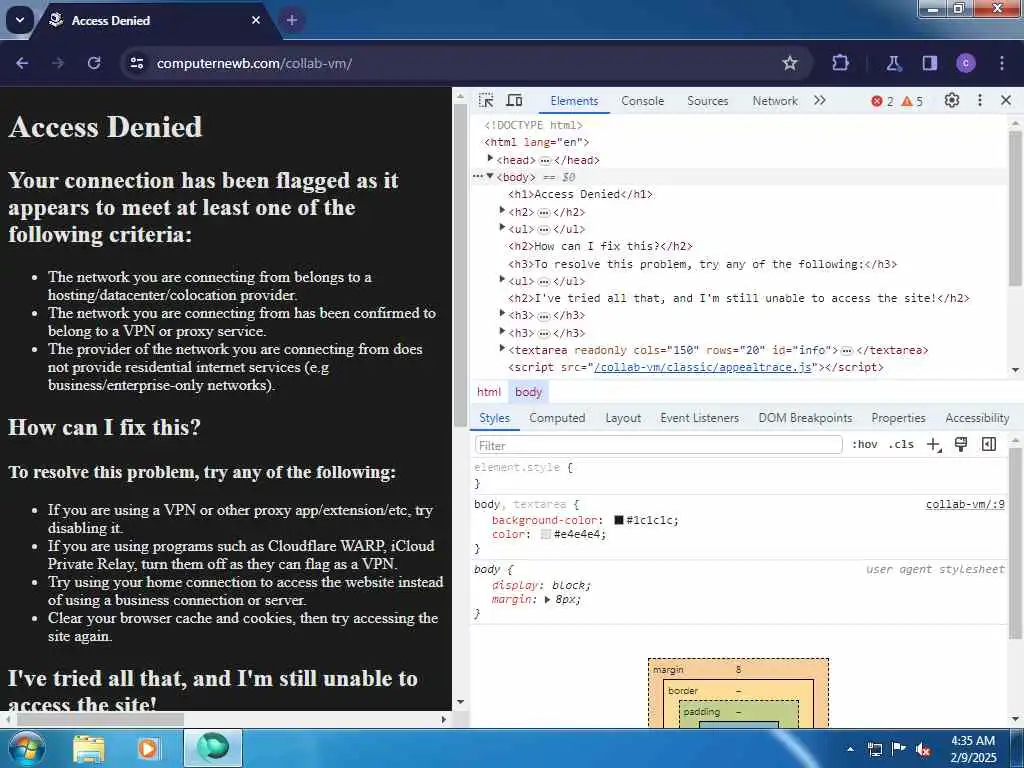Open the profile avatar menu
Image resolution: width=1024 pixels, height=768 pixels.
[966, 63]
